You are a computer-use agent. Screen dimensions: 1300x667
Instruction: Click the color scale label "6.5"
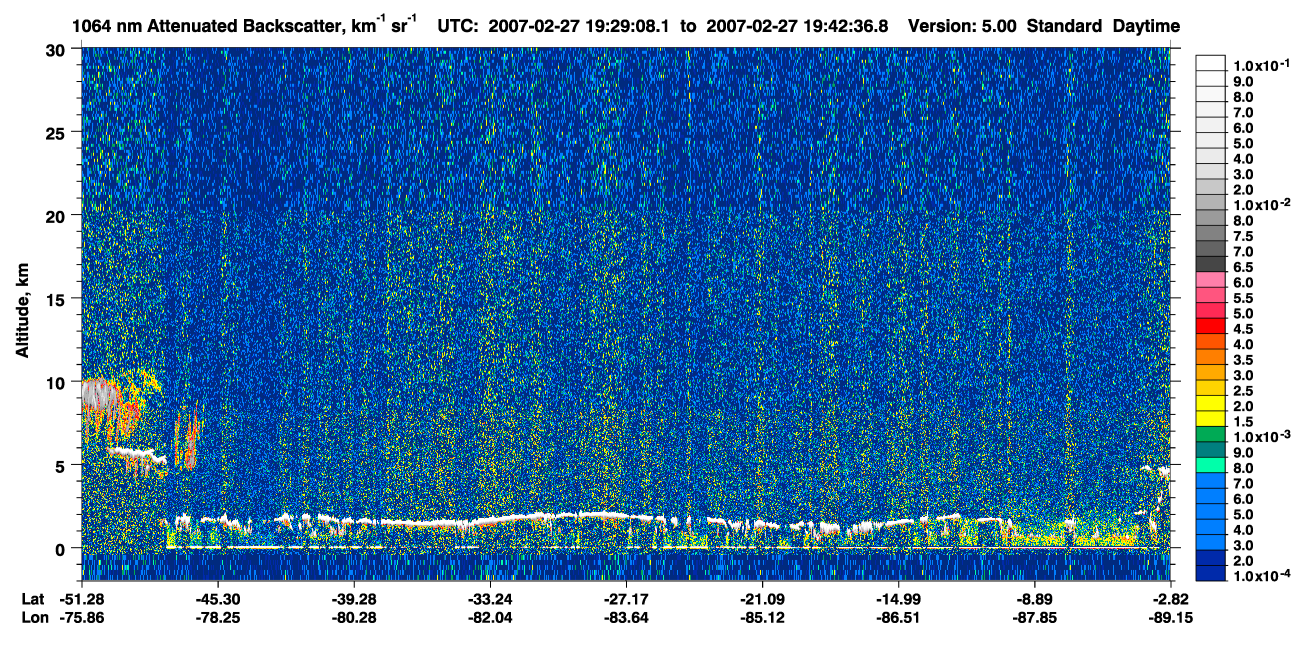[x=1244, y=267]
